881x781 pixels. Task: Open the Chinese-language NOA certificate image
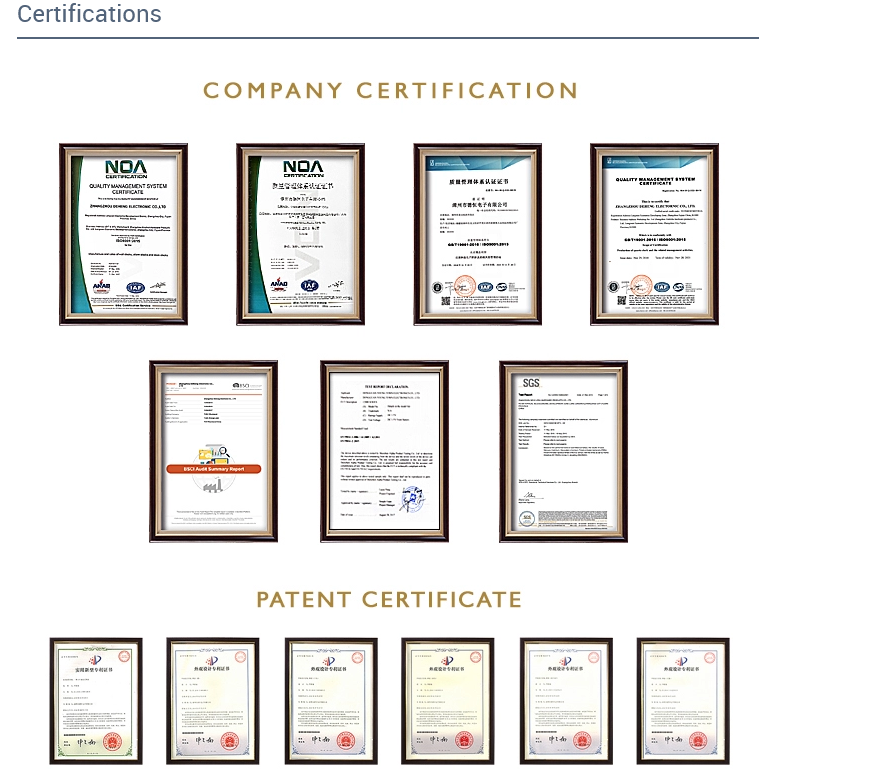[300, 234]
